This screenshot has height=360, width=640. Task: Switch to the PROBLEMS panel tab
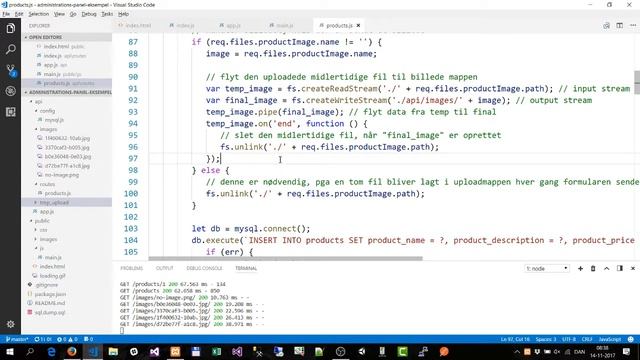[131, 268]
